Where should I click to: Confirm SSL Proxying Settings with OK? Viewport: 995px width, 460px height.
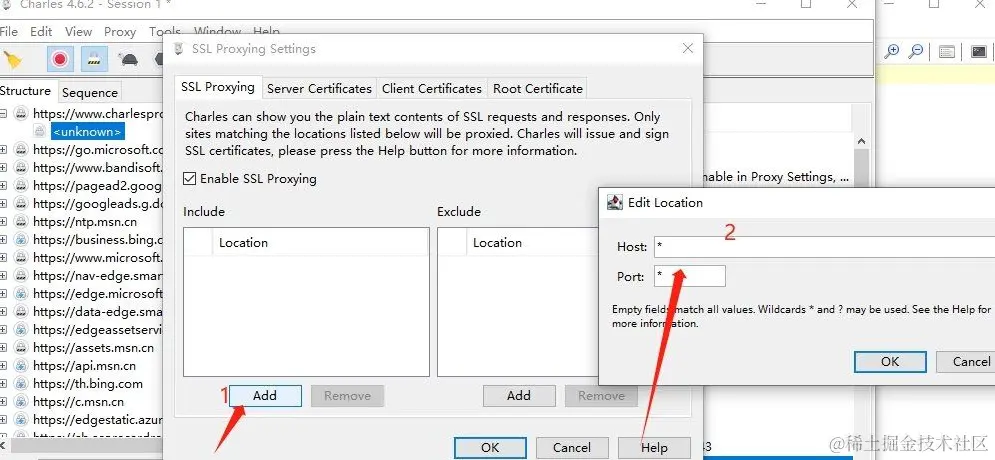pyautogui.click(x=490, y=448)
